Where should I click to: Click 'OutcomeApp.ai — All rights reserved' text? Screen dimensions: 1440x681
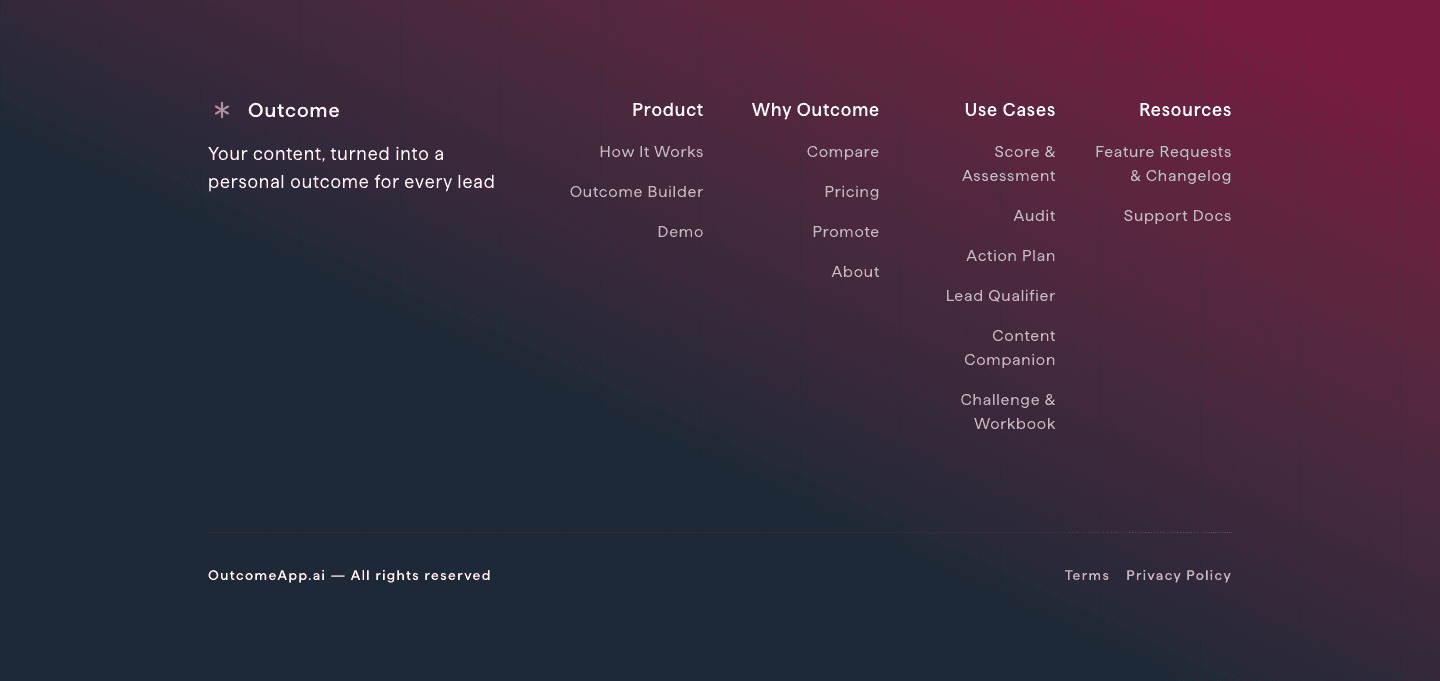point(349,575)
